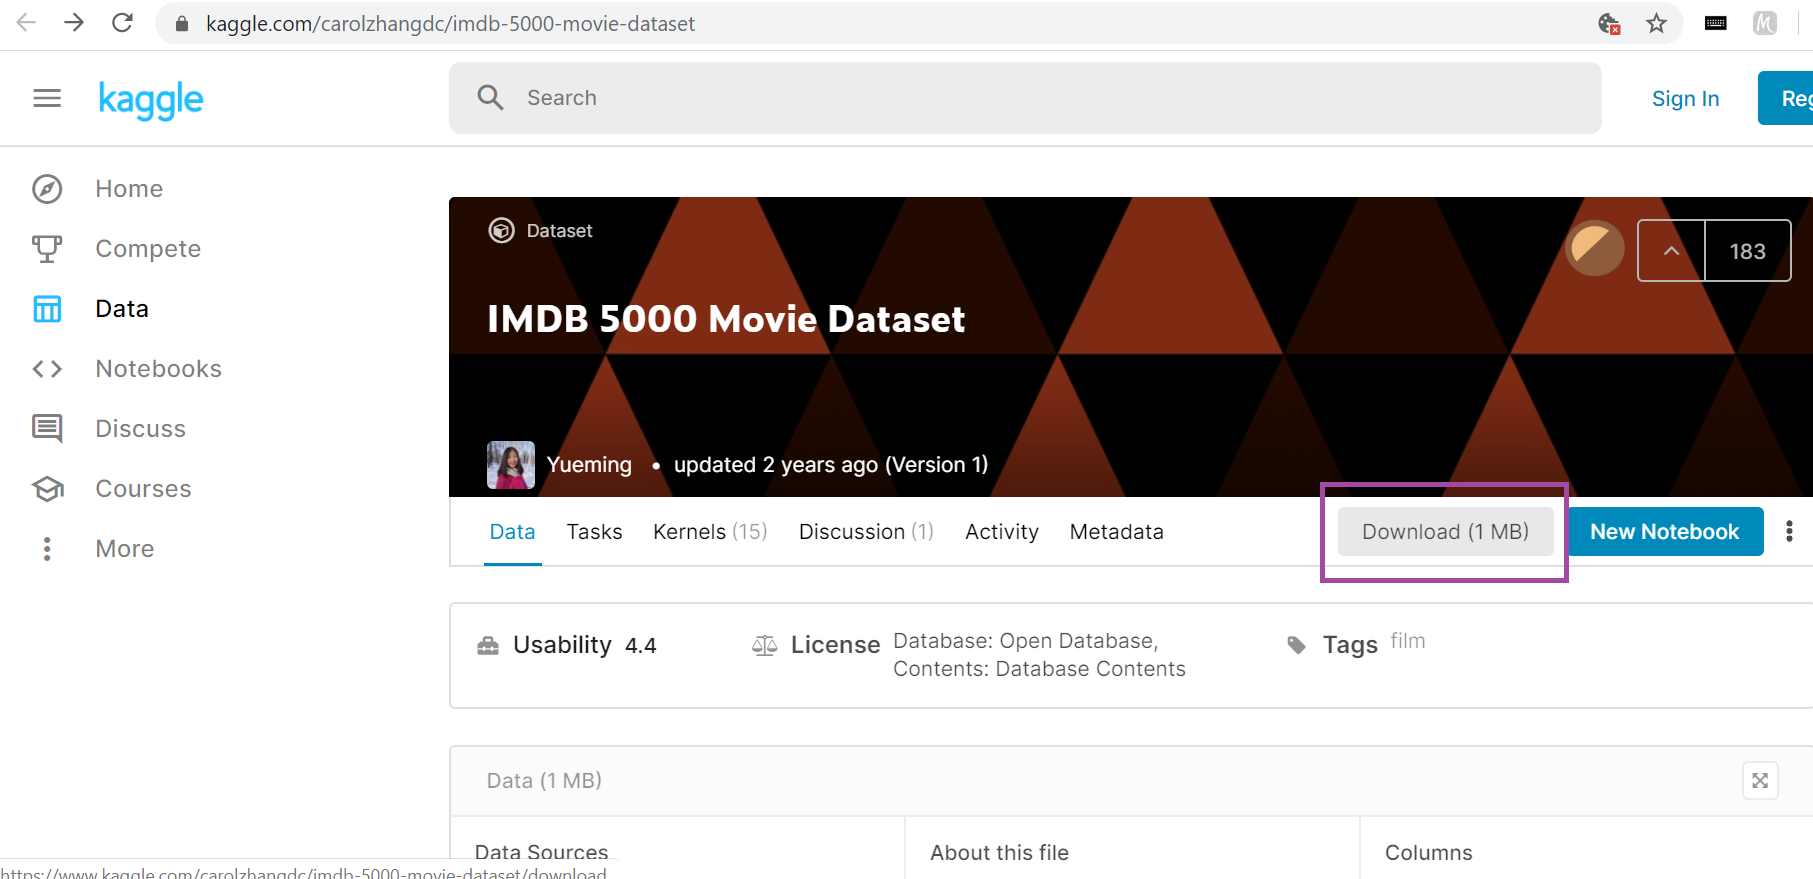
Task: Bookmark this page with the star icon
Action: point(1656,23)
